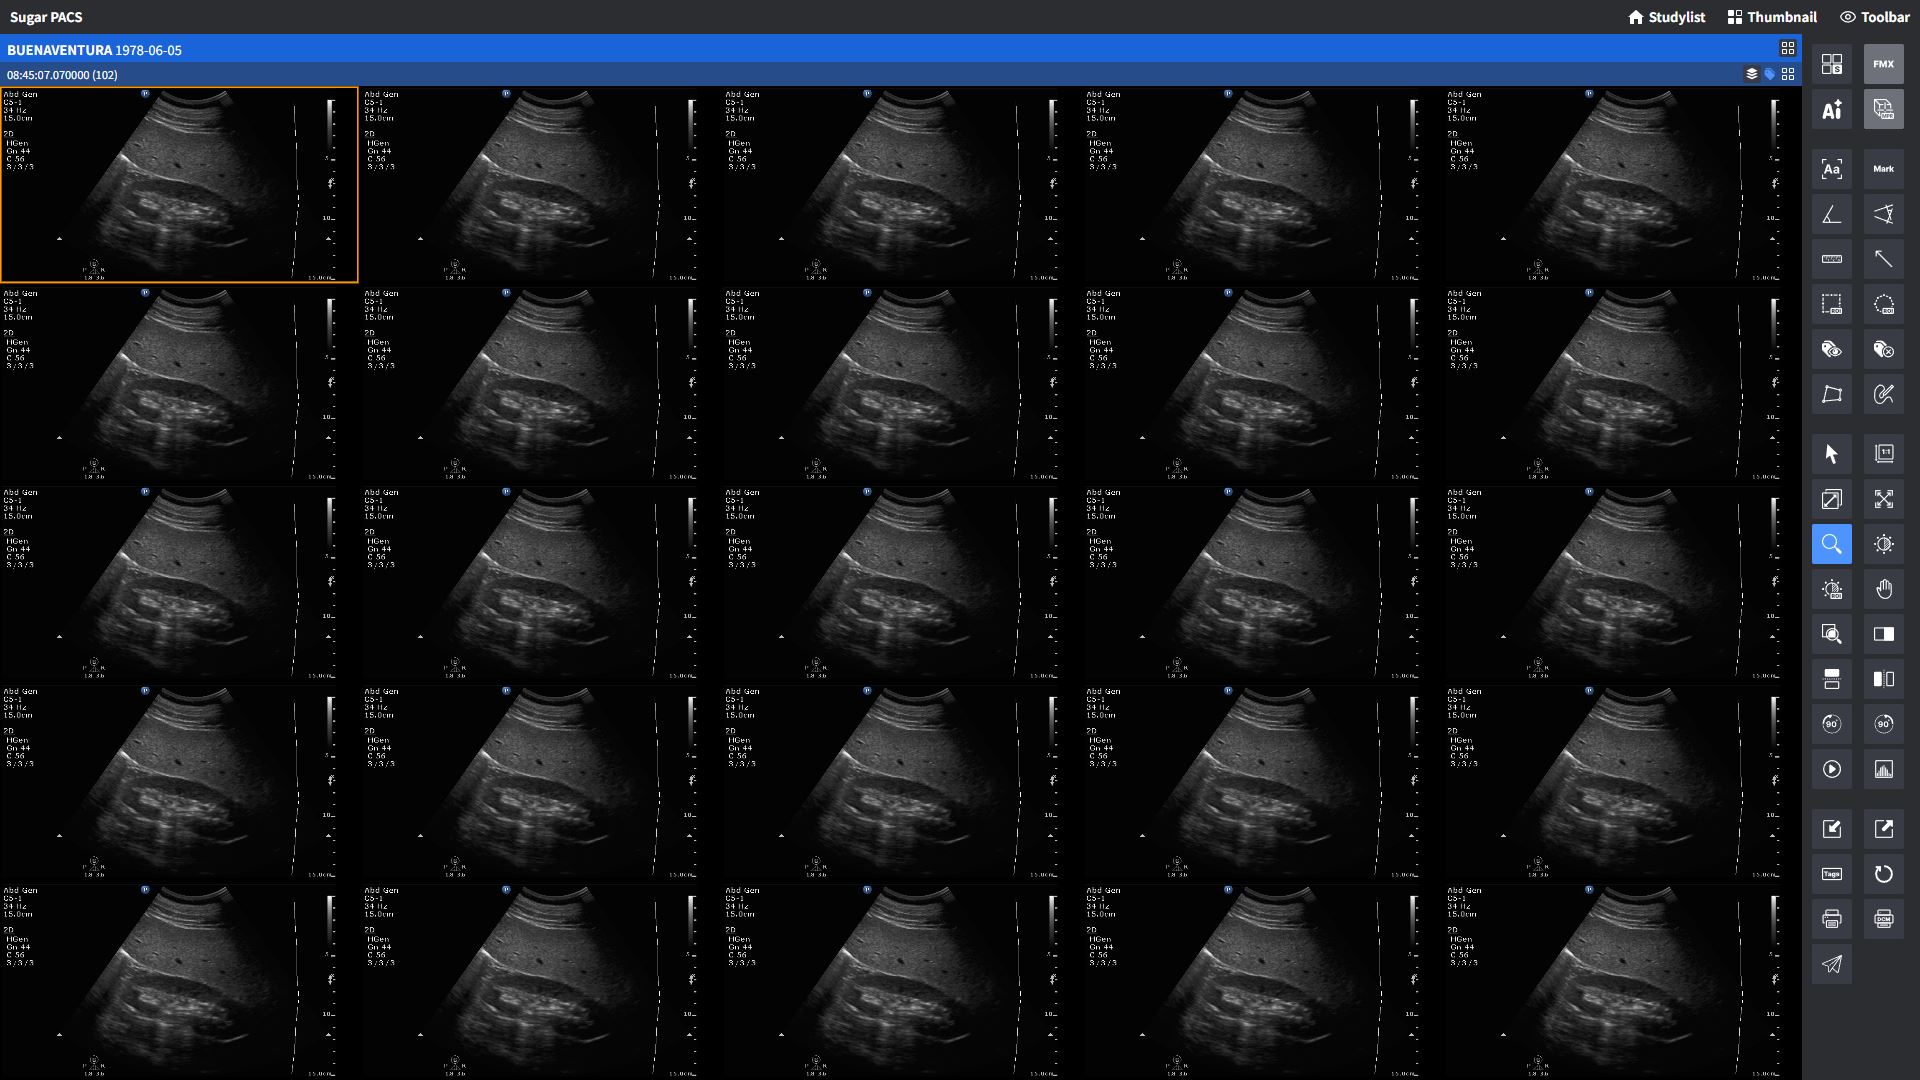Flip the image vertically

(1831, 679)
